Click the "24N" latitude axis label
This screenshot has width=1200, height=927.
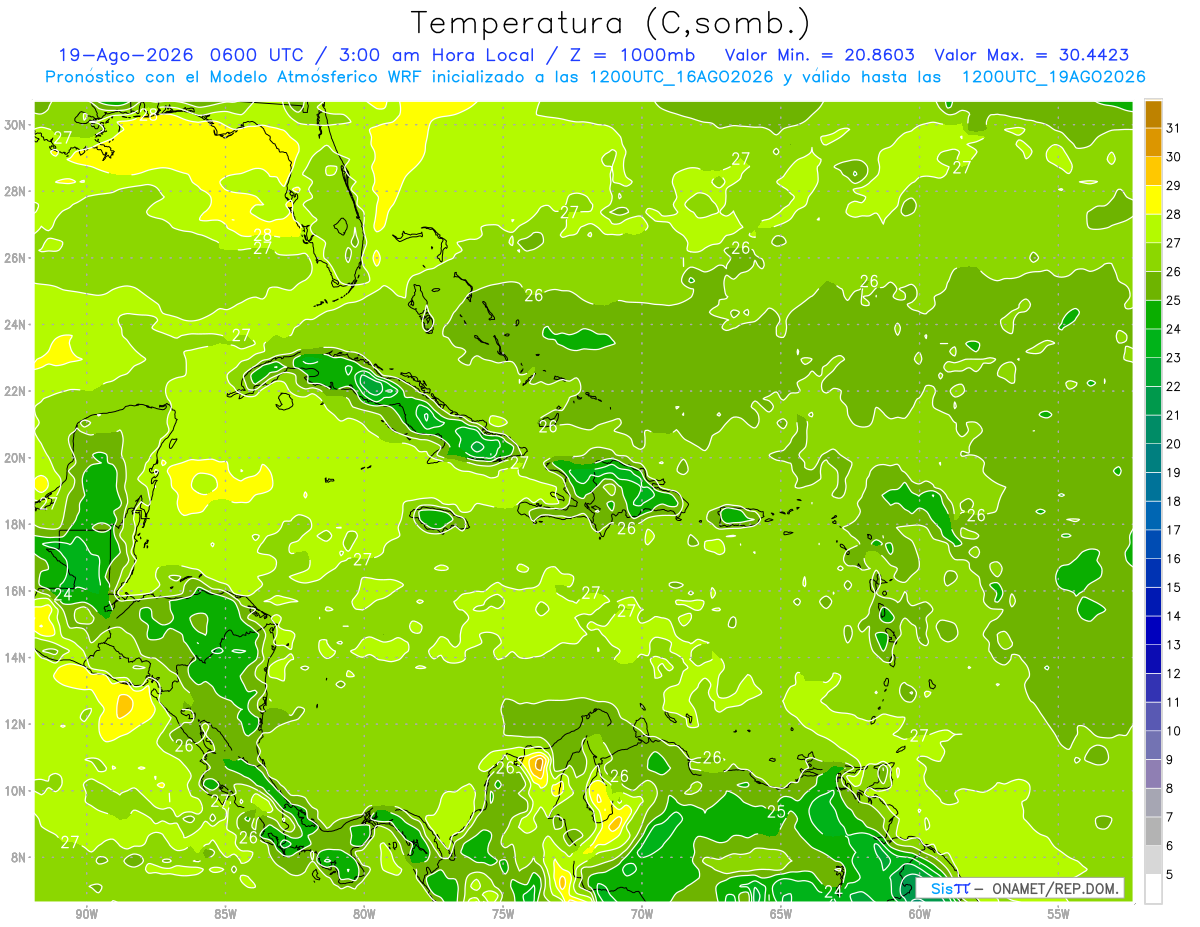[16, 325]
